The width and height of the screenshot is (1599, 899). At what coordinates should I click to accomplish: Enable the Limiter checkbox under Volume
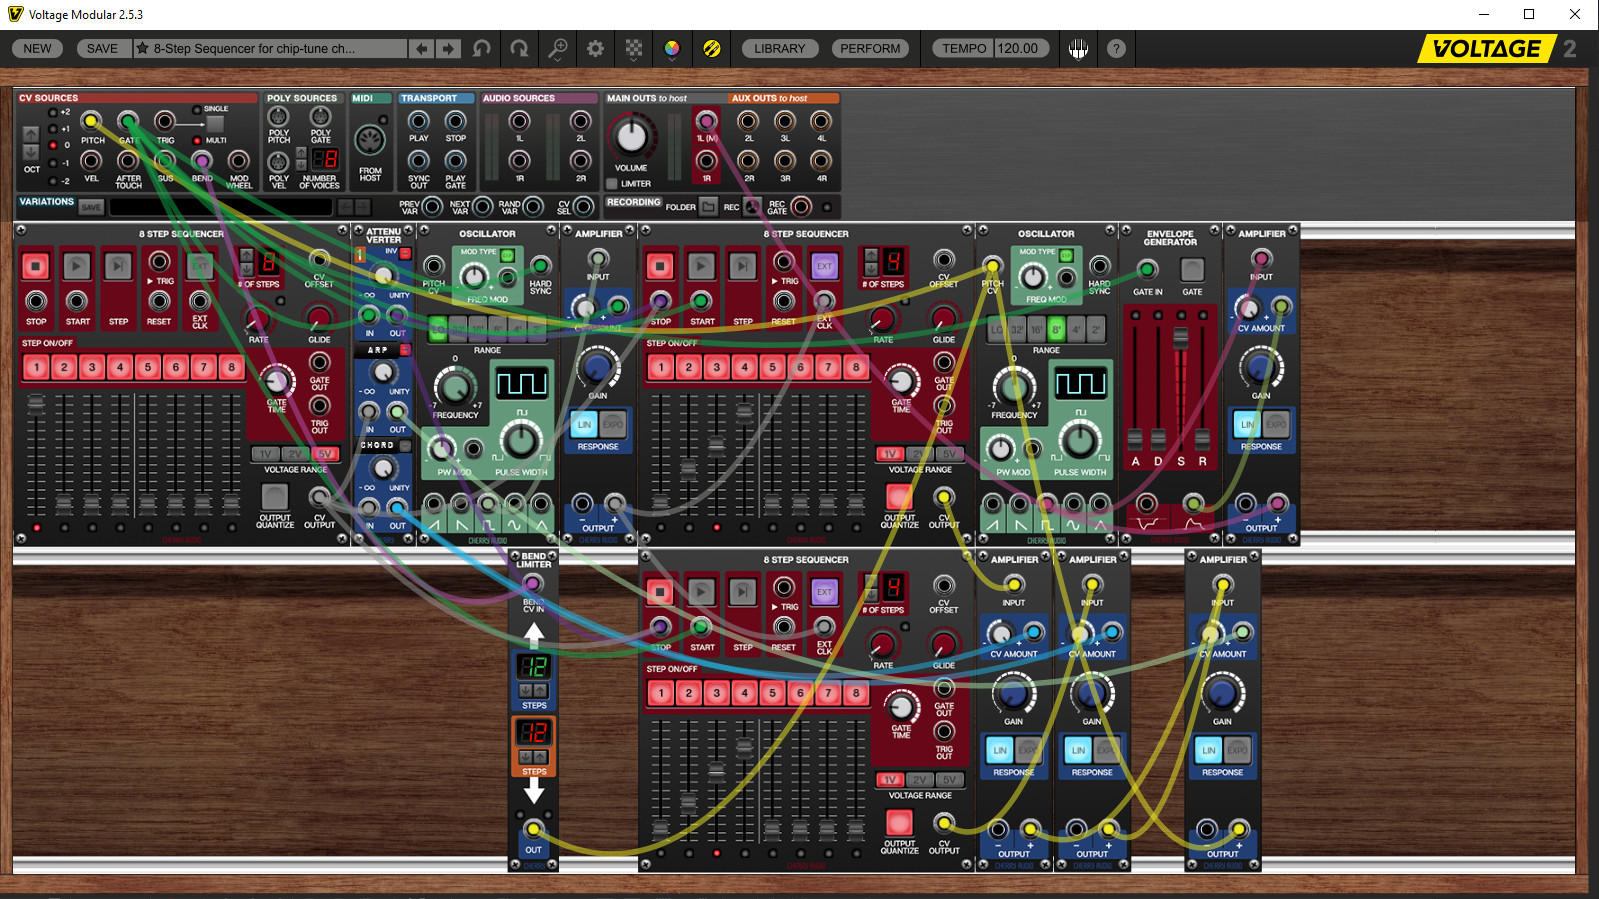612,184
